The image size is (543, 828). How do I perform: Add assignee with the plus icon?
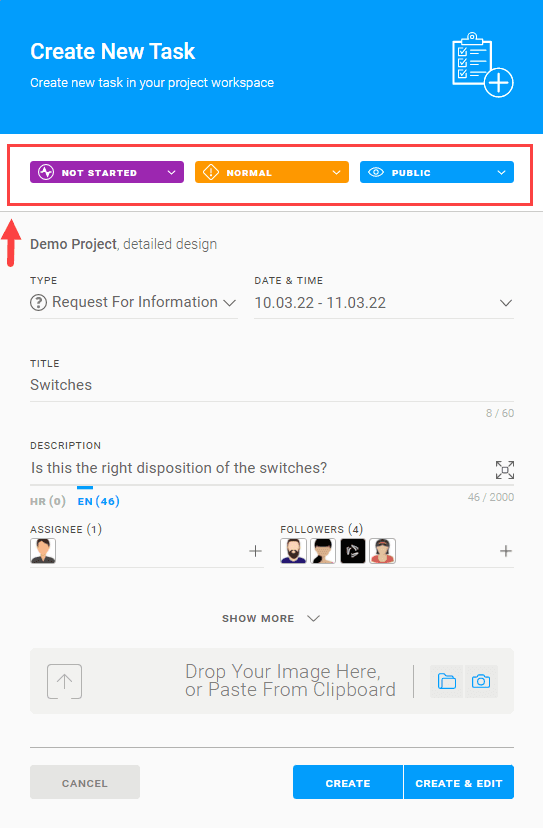pyautogui.click(x=256, y=551)
